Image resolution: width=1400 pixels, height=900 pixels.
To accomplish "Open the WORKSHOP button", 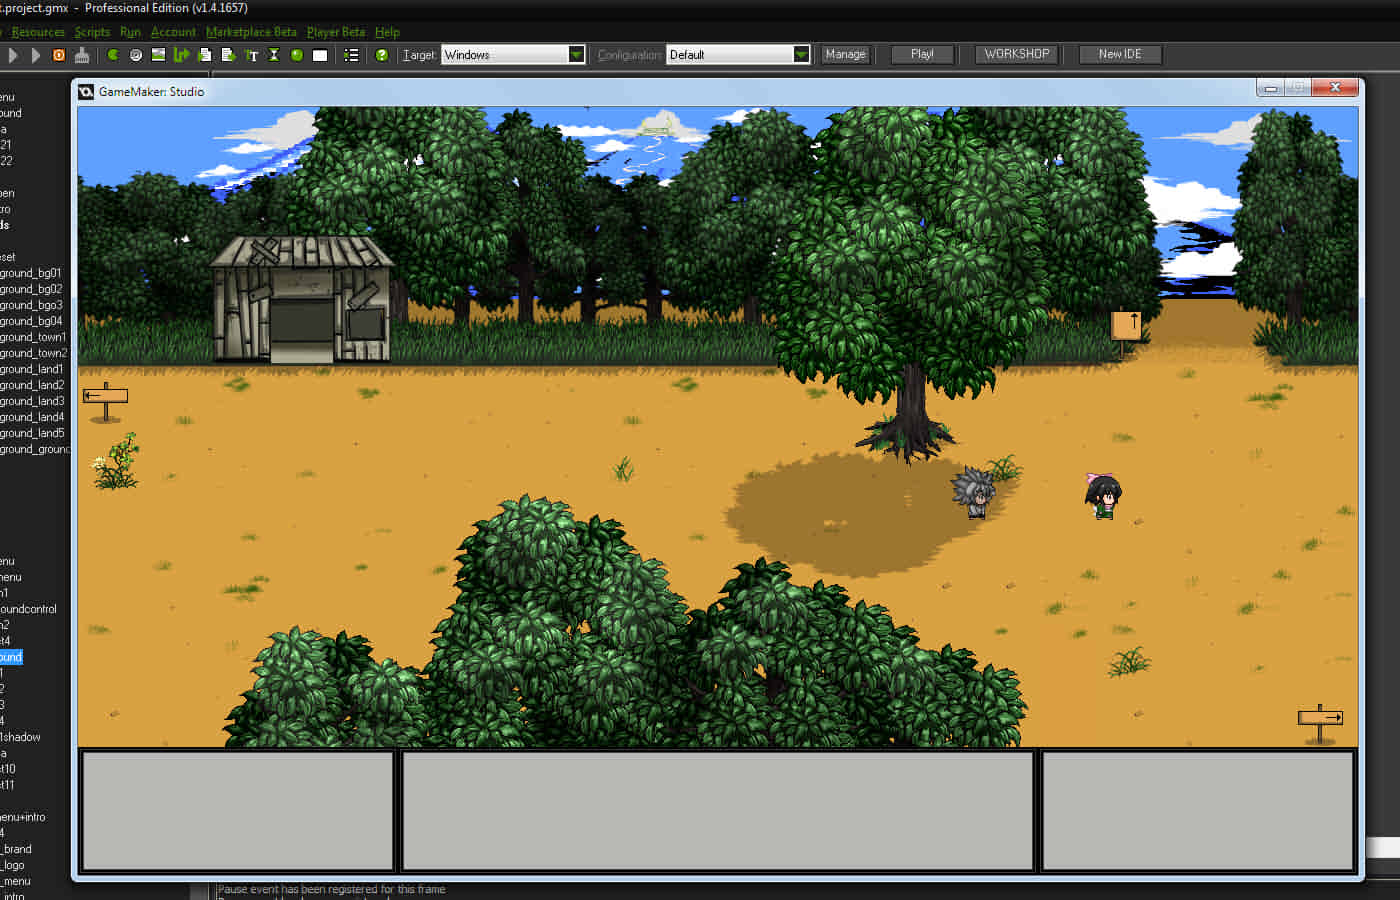I will point(1017,54).
